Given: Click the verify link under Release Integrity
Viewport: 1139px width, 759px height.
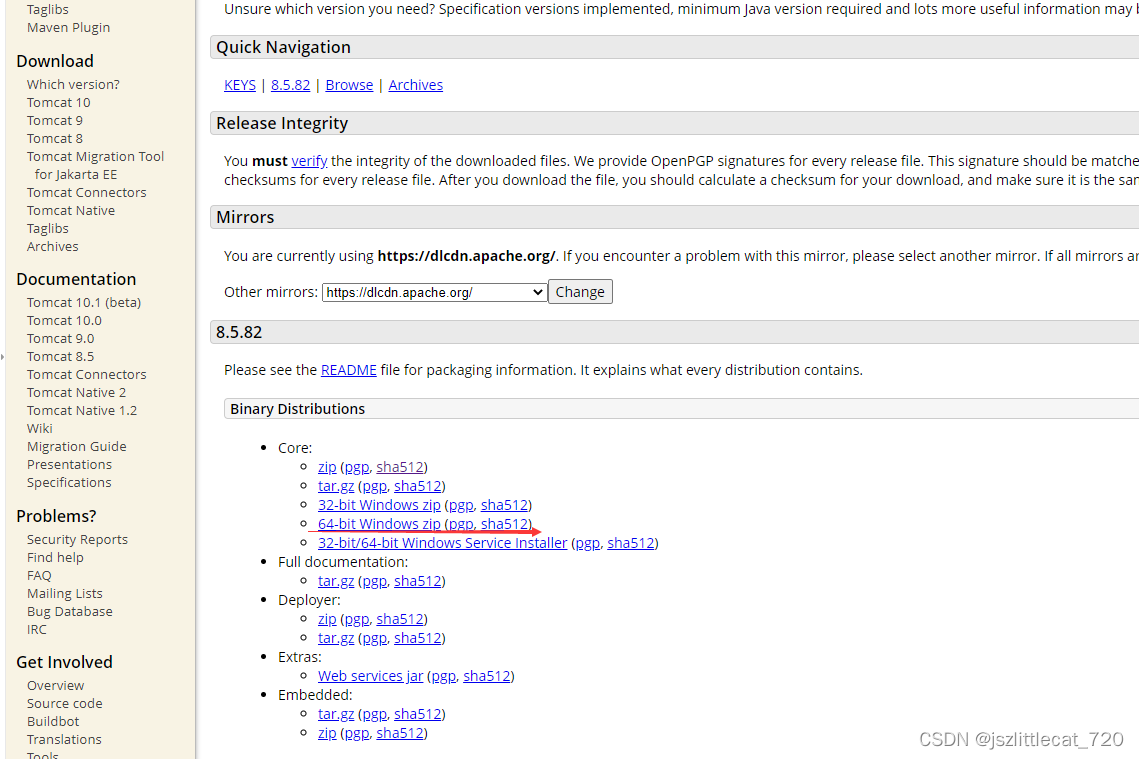Looking at the screenshot, I should pos(309,161).
